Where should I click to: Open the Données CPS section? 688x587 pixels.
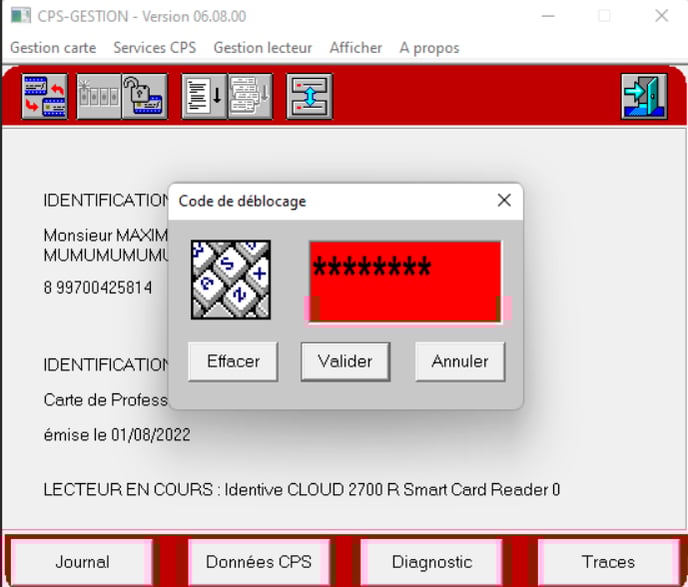[x=259, y=562]
